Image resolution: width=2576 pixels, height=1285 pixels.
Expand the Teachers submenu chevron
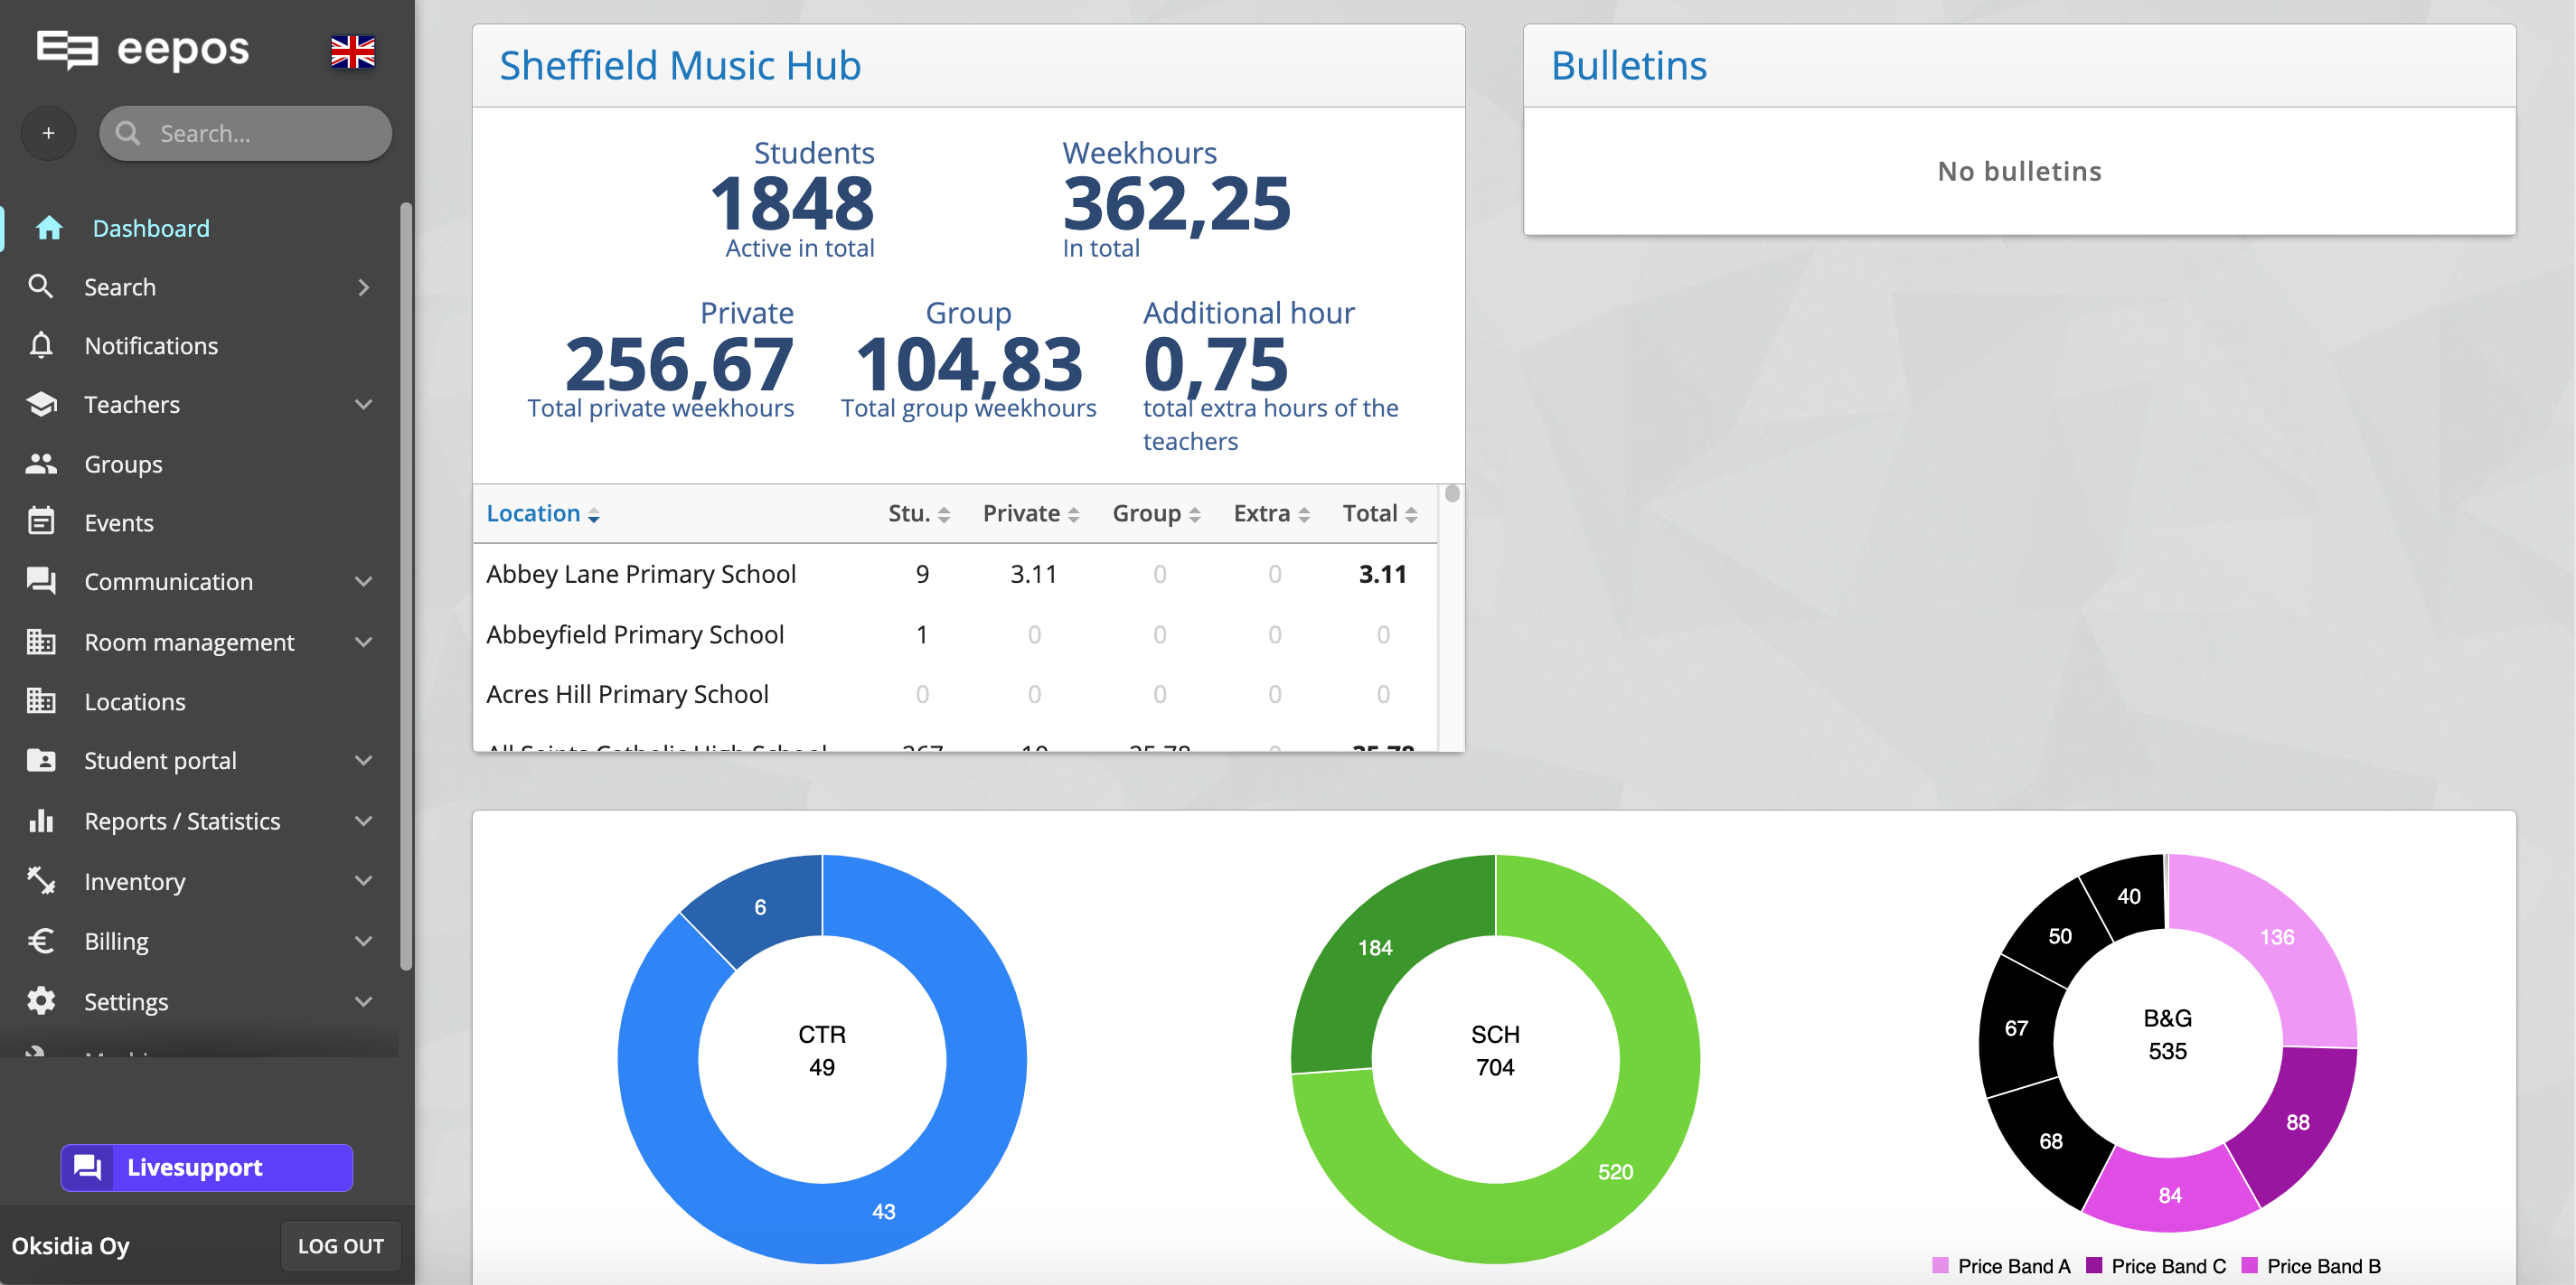coord(364,404)
